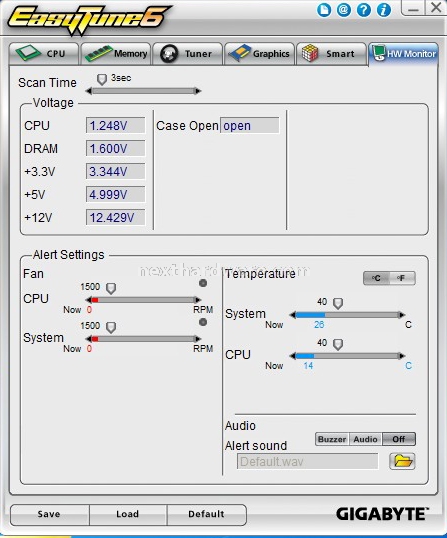The image size is (447, 538).
Task: Click the CPU voltage value 1.248V
Action: pyautogui.click(x=116, y=126)
